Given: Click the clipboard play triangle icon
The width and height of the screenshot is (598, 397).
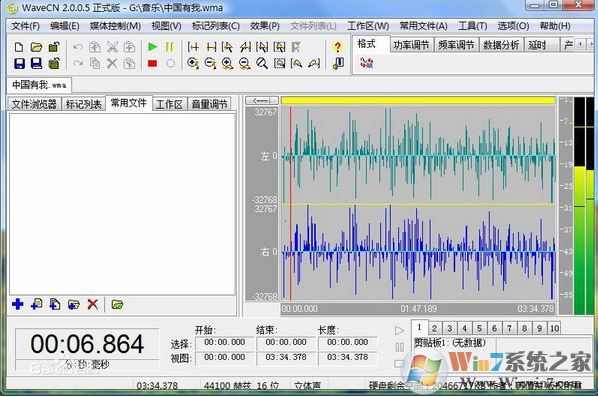Looking at the screenshot, I should pyautogui.click(x=399, y=330).
